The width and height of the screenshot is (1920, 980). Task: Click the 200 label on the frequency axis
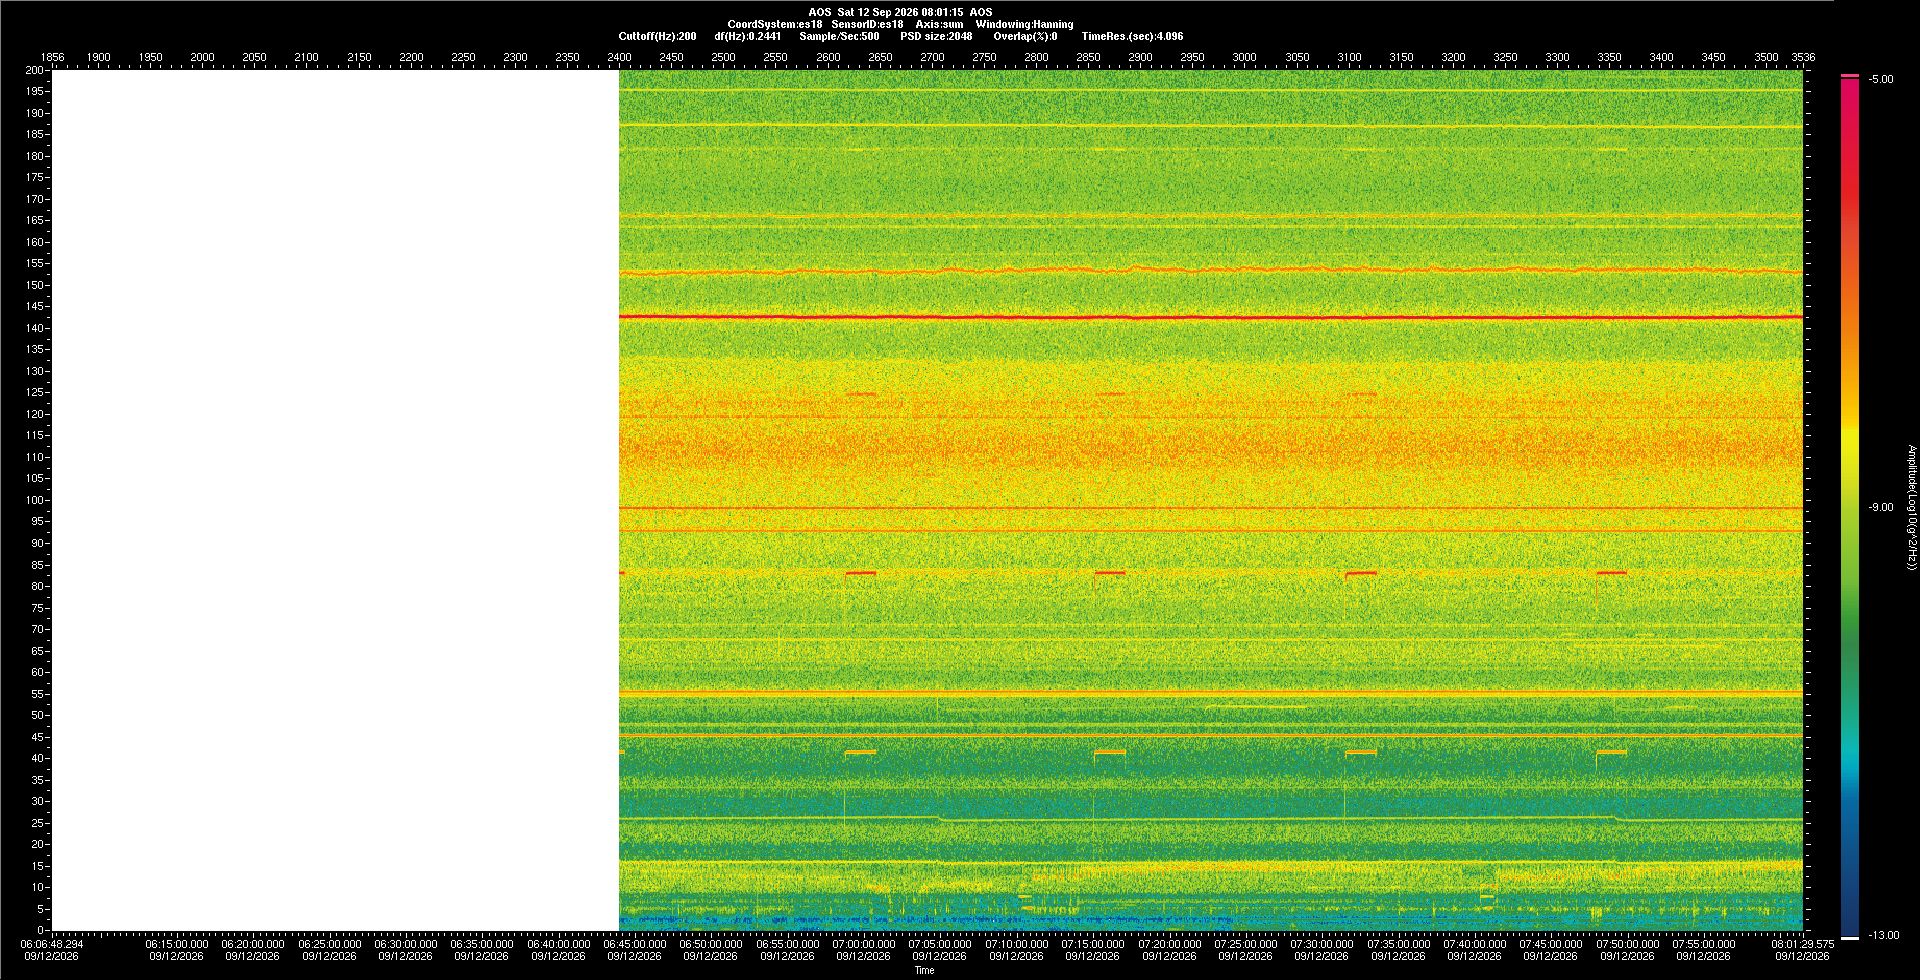click(35, 70)
